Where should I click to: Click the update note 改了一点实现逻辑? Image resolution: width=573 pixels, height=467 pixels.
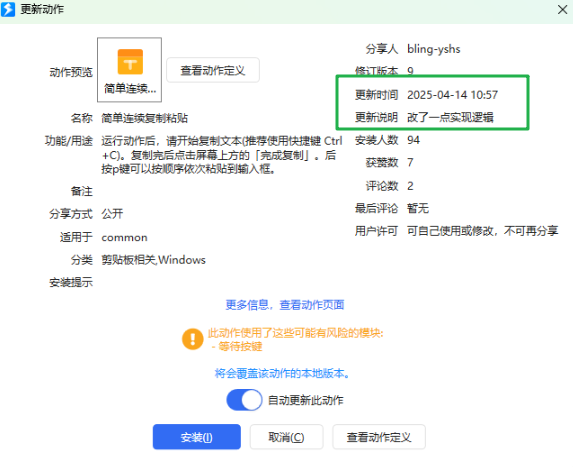(x=450, y=117)
